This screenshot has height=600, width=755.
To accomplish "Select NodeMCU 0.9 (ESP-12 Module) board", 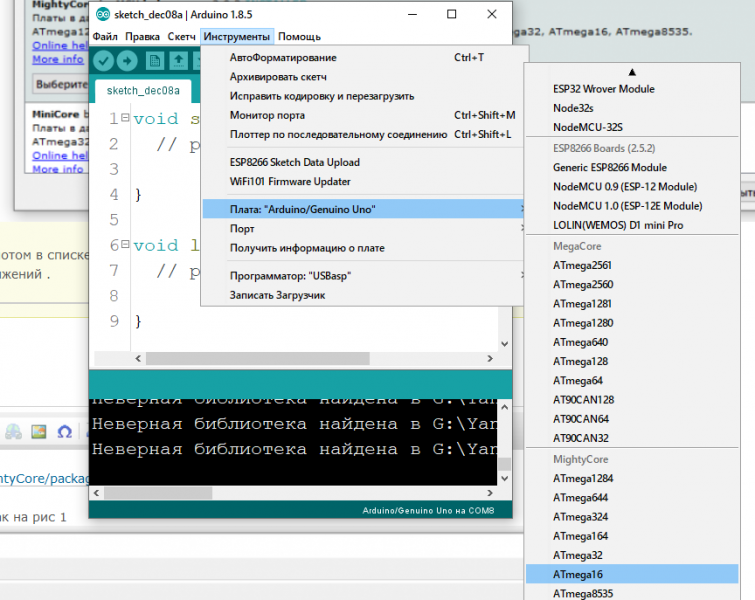I will pyautogui.click(x=632, y=187).
